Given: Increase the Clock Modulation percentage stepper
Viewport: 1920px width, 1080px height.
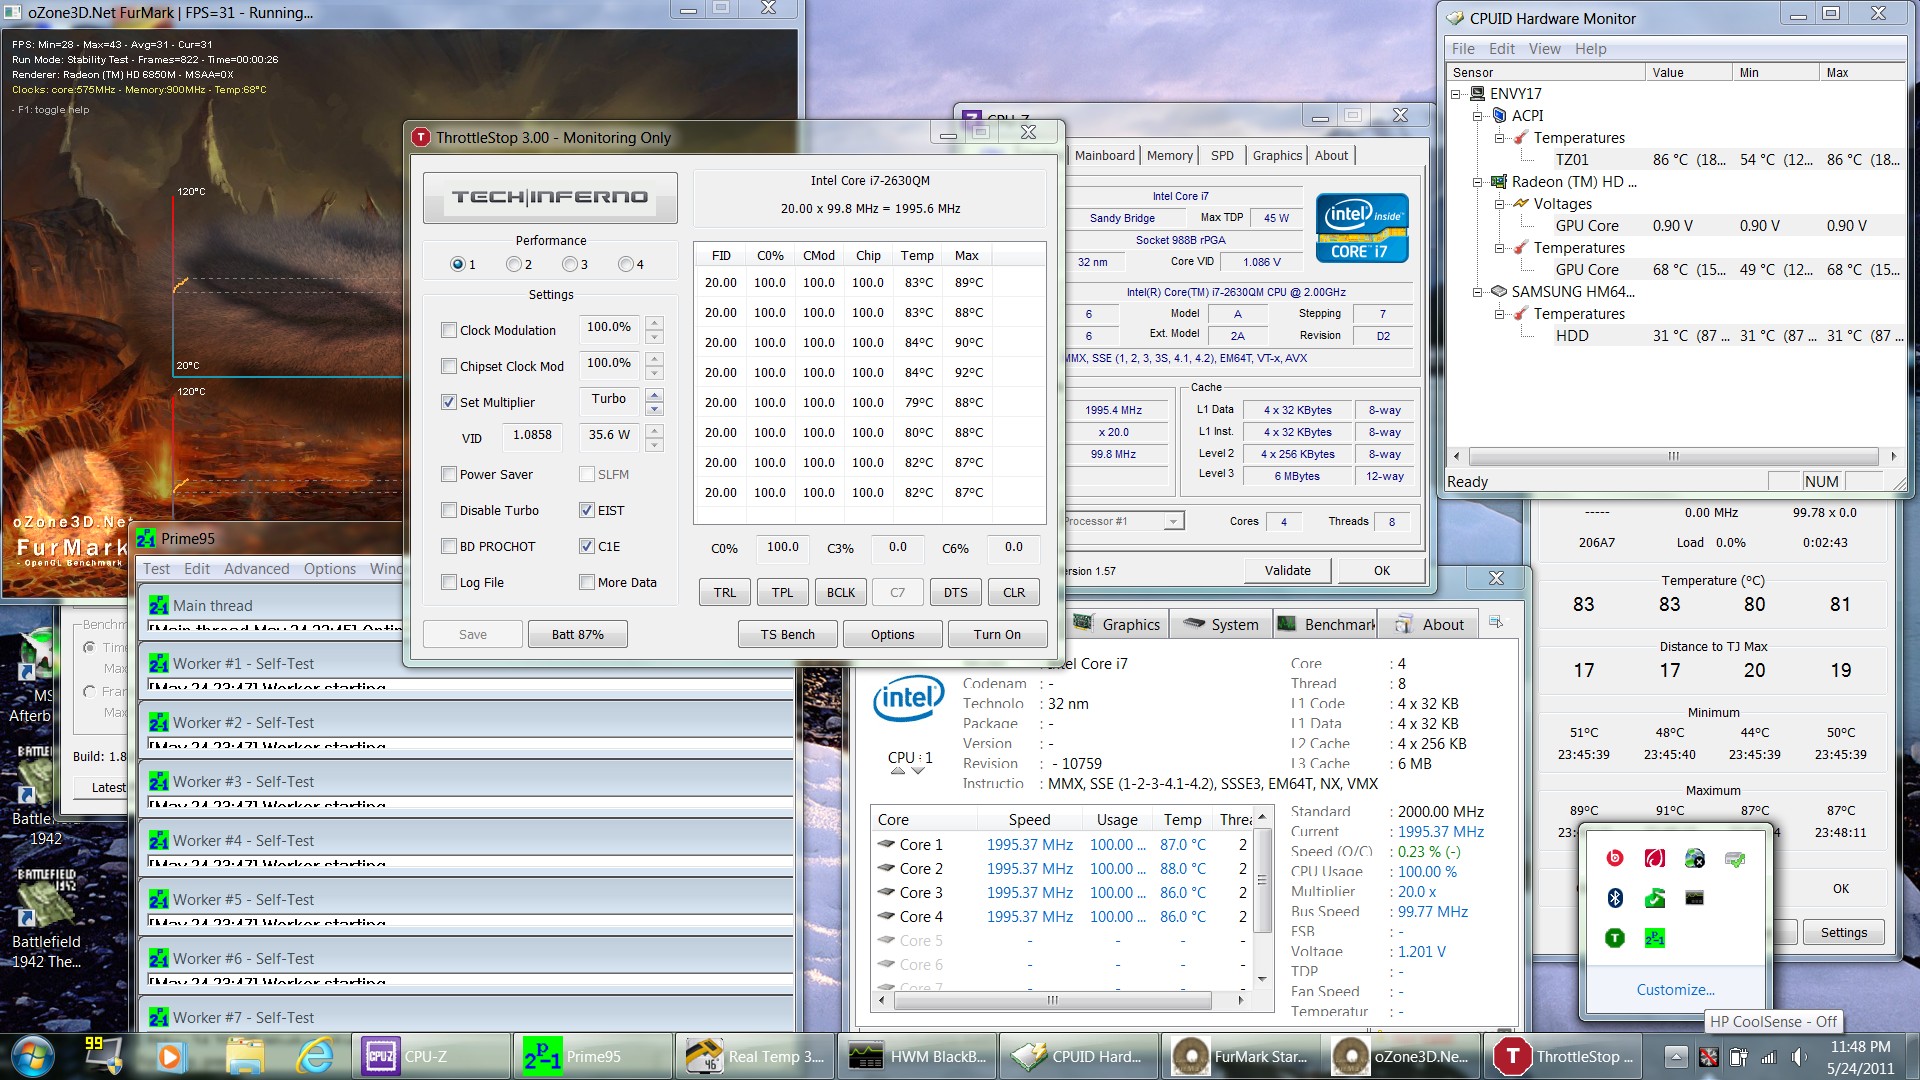Looking at the screenshot, I should 654,322.
